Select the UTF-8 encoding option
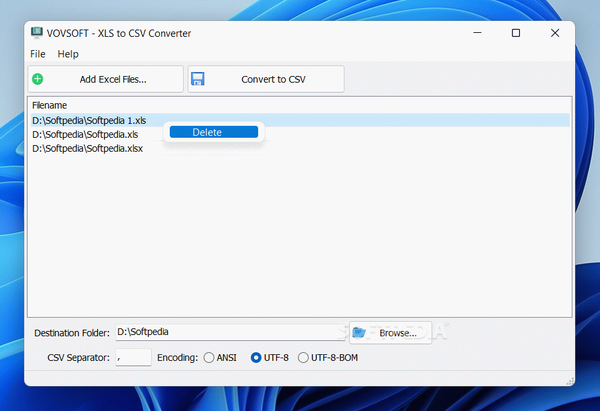Image resolution: width=600 pixels, height=411 pixels. pyautogui.click(x=269, y=358)
